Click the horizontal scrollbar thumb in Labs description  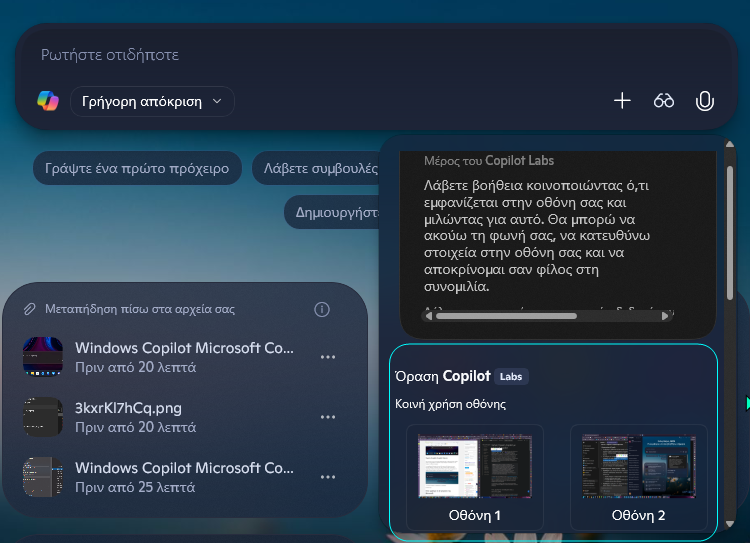(x=506, y=316)
